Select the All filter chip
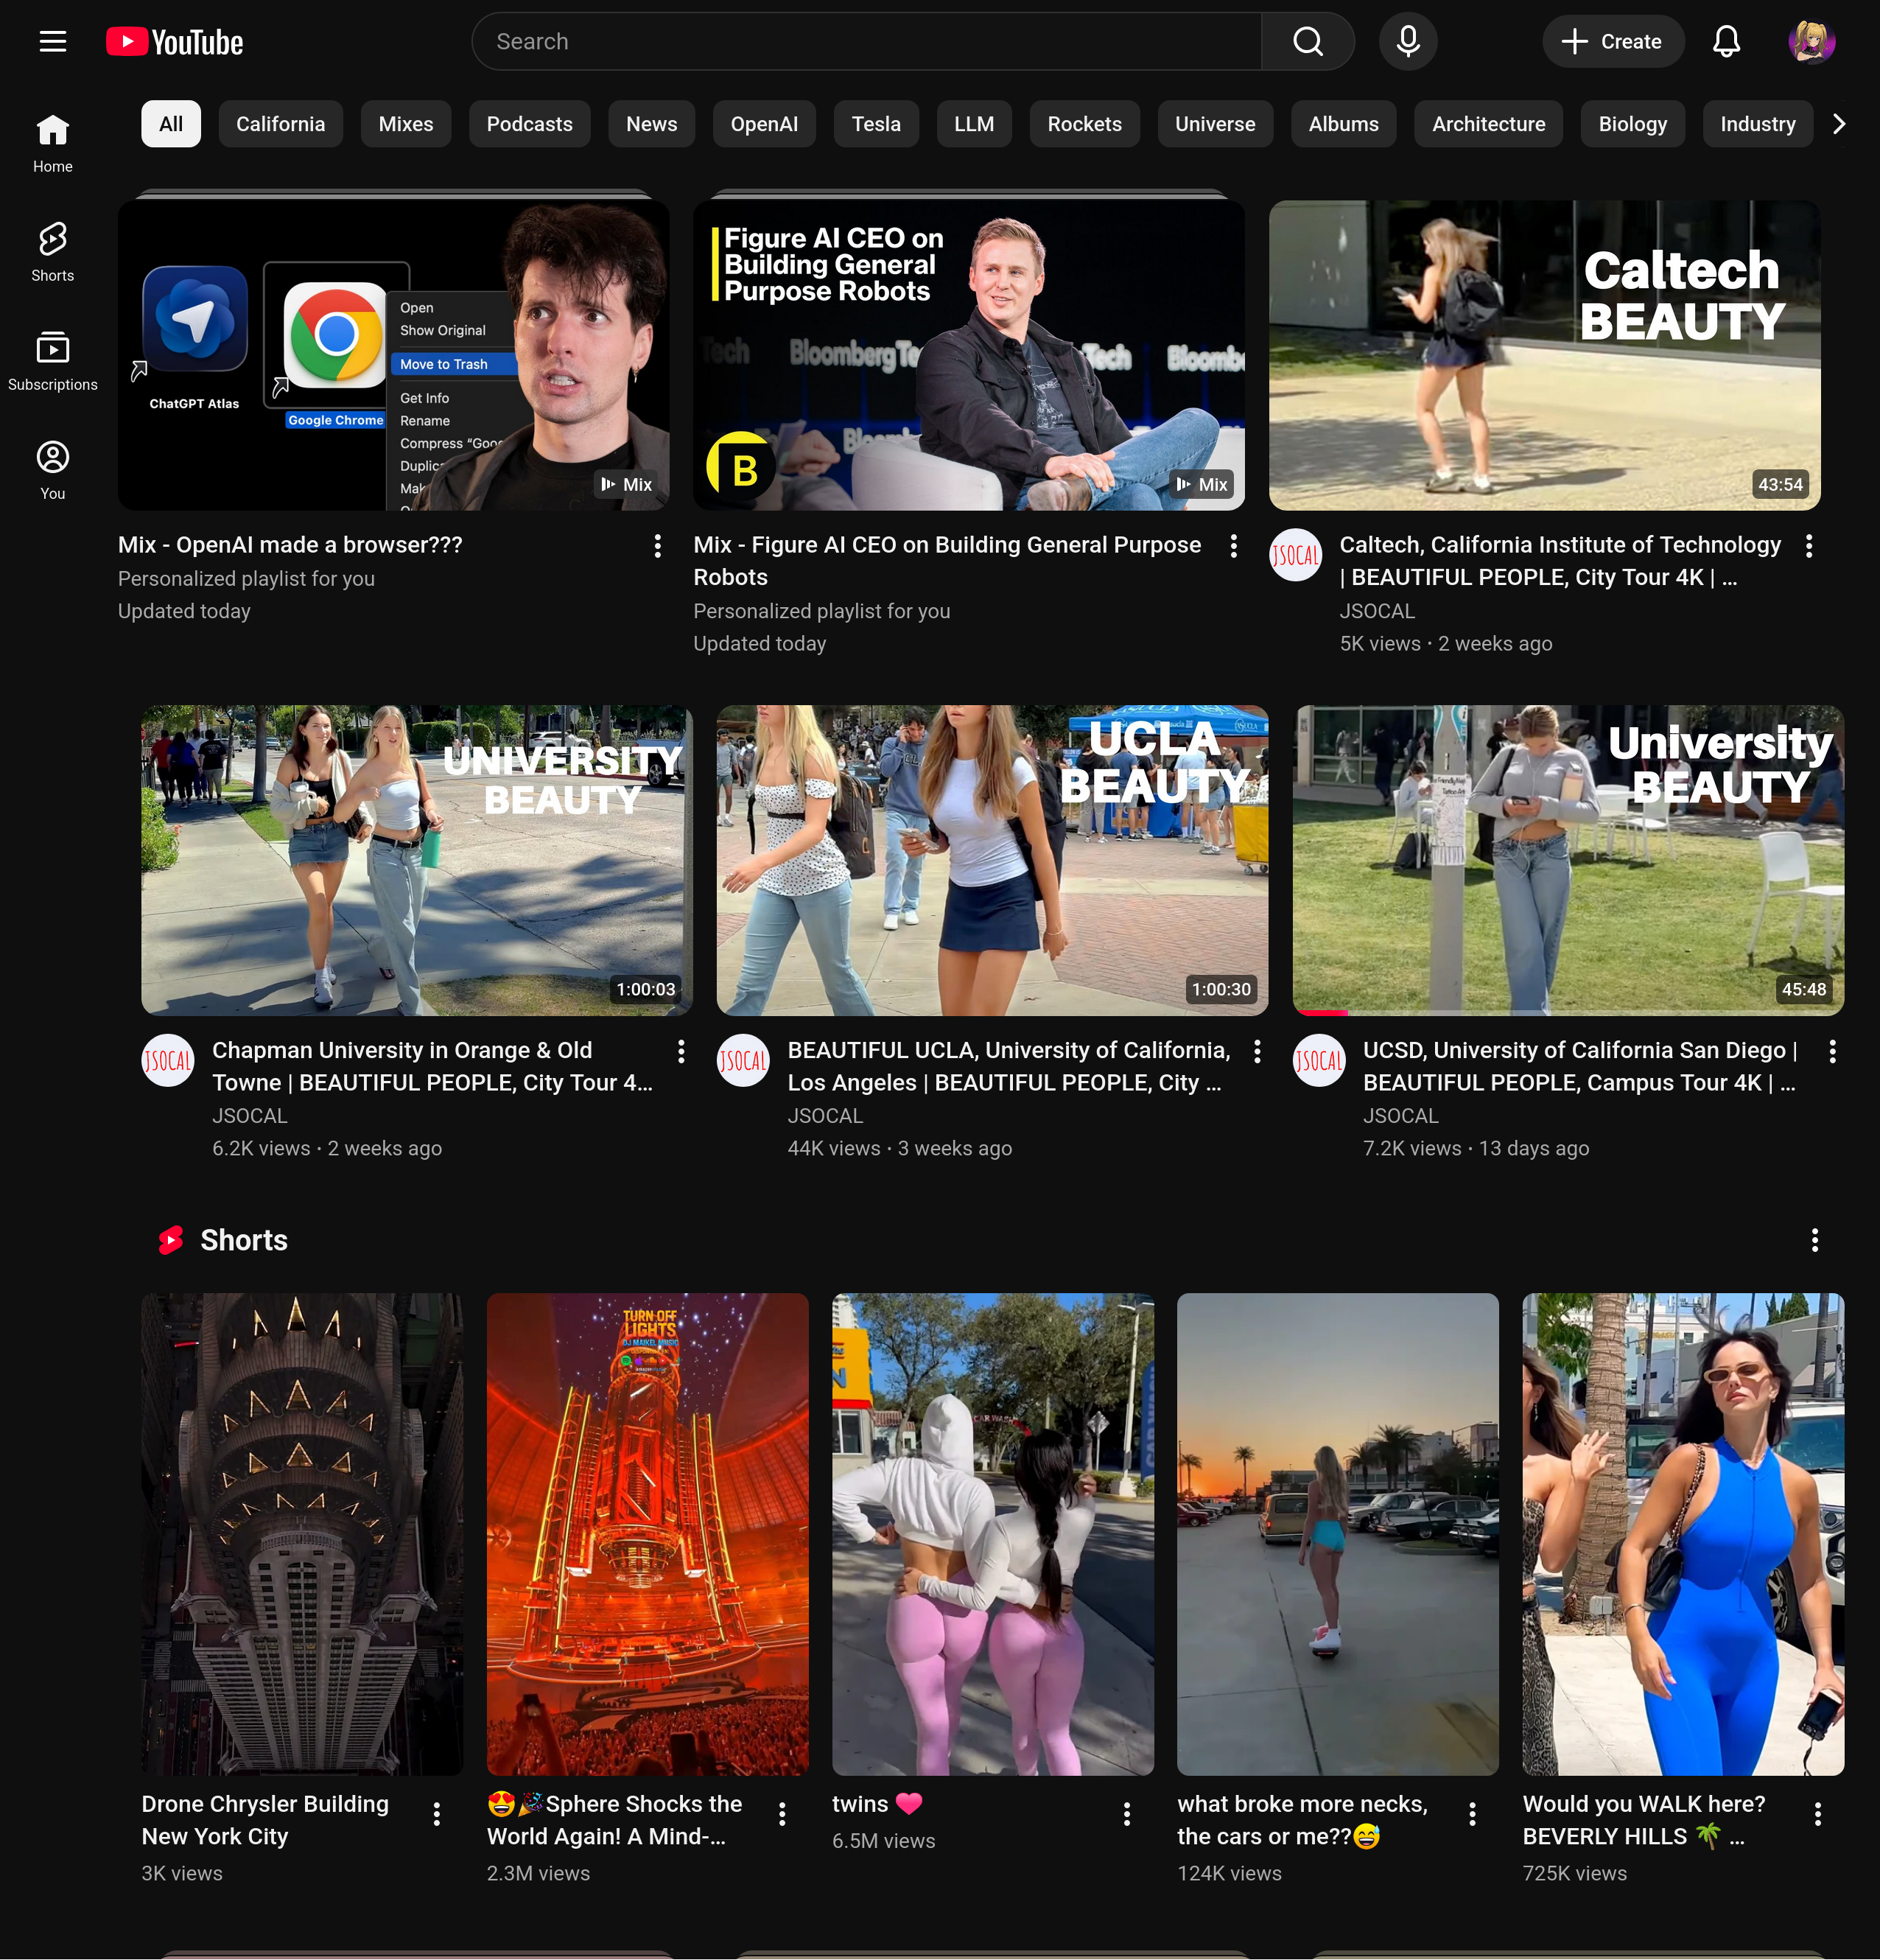Viewport: 1880px width, 1960px height. (x=171, y=124)
